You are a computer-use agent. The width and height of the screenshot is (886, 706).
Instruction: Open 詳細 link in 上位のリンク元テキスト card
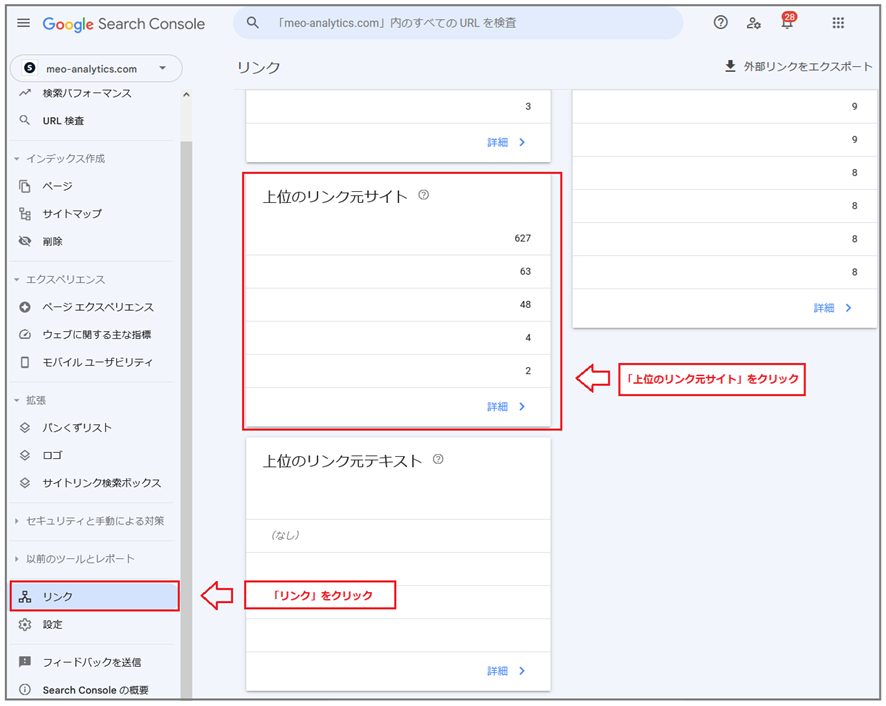(x=506, y=671)
